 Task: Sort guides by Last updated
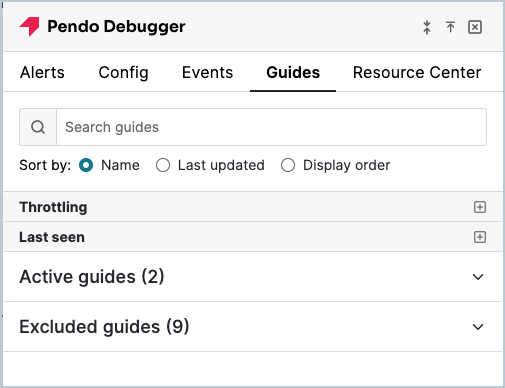click(163, 165)
